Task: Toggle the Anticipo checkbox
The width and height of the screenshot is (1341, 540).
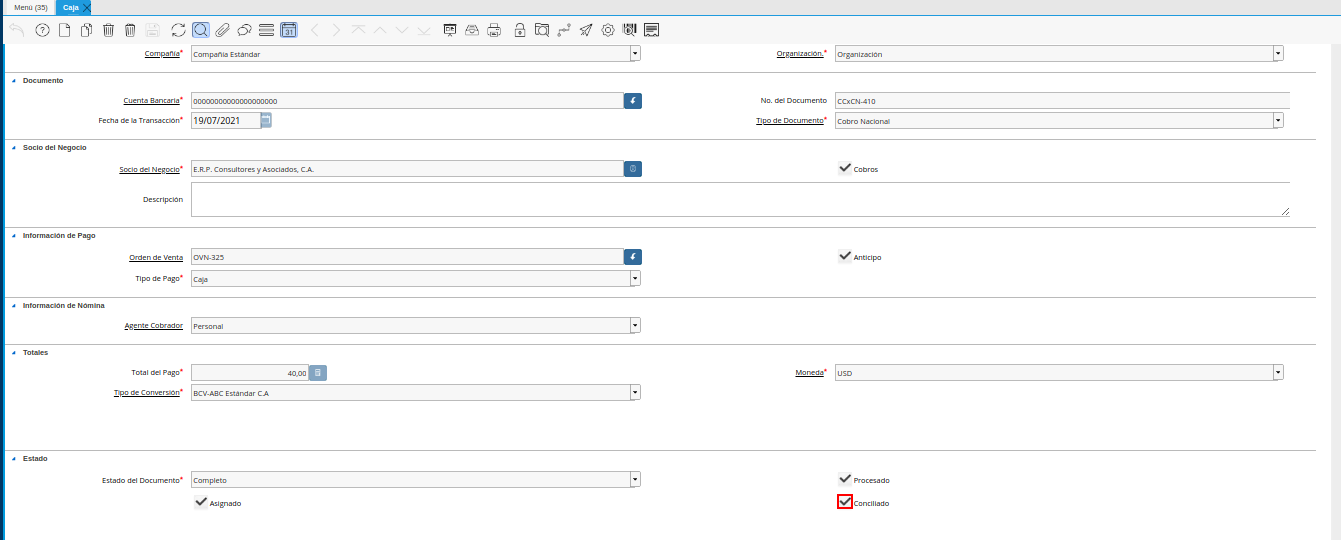Action: coord(845,257)
